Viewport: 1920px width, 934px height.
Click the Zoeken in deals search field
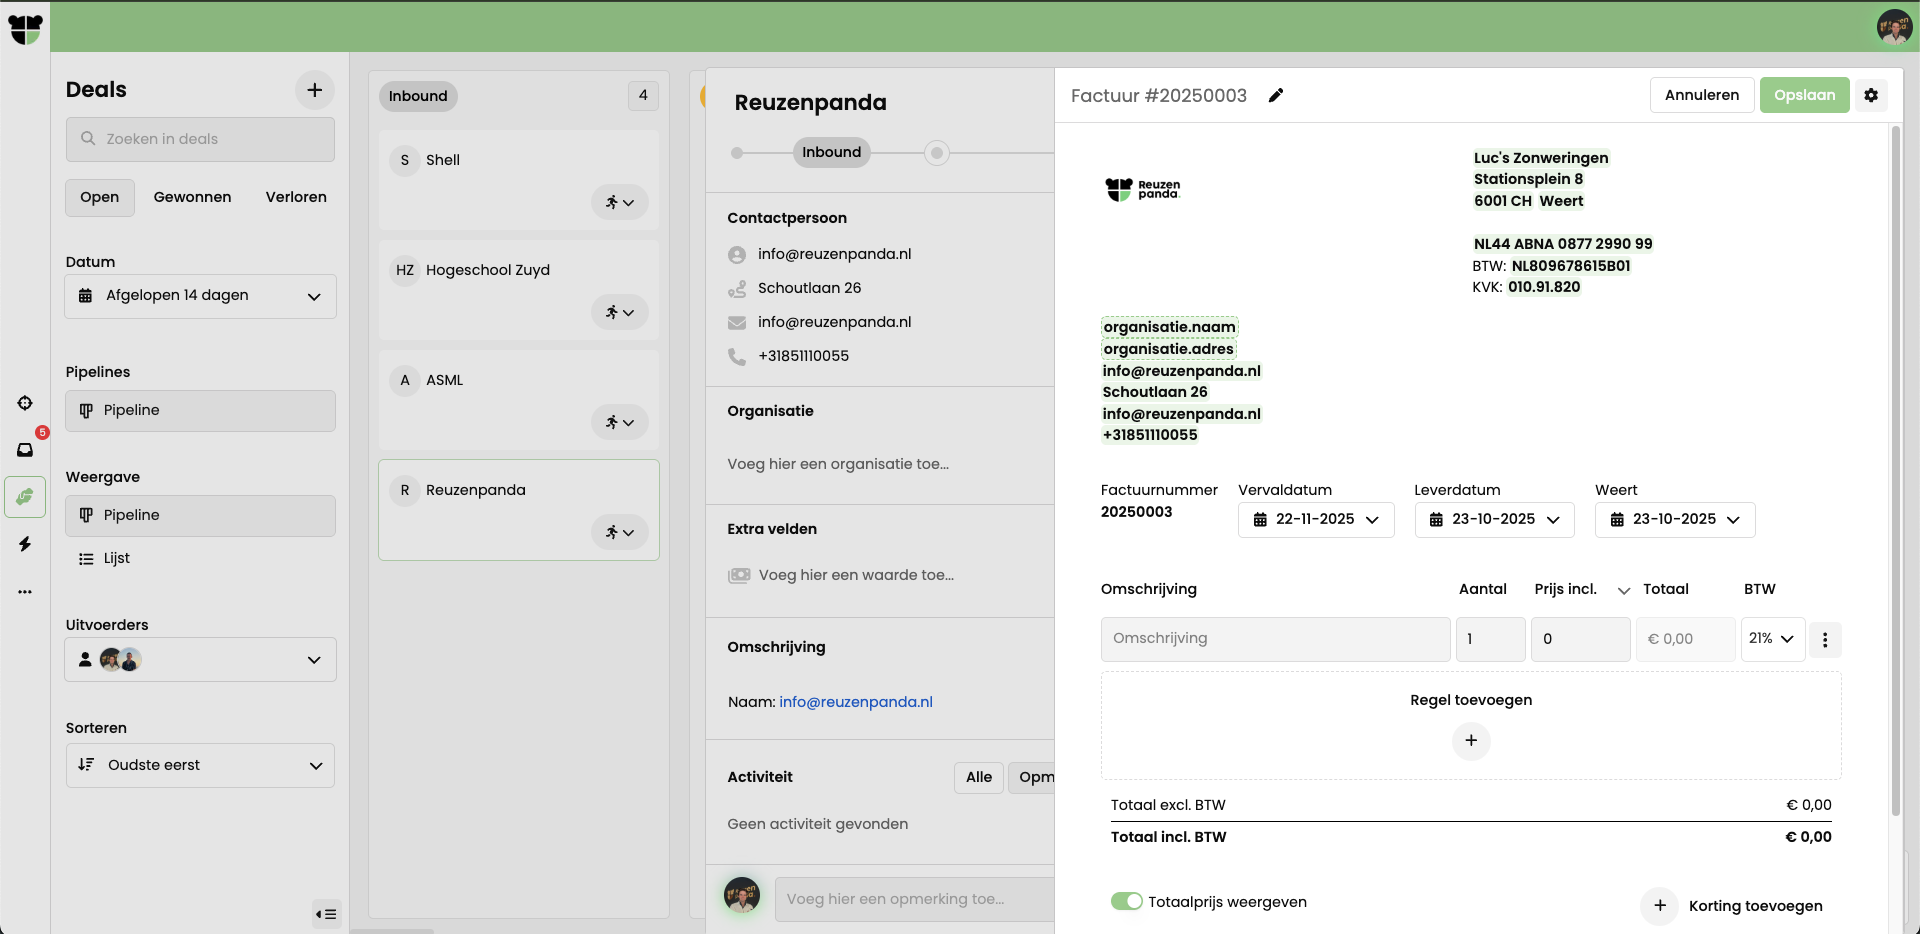[200, 139]
